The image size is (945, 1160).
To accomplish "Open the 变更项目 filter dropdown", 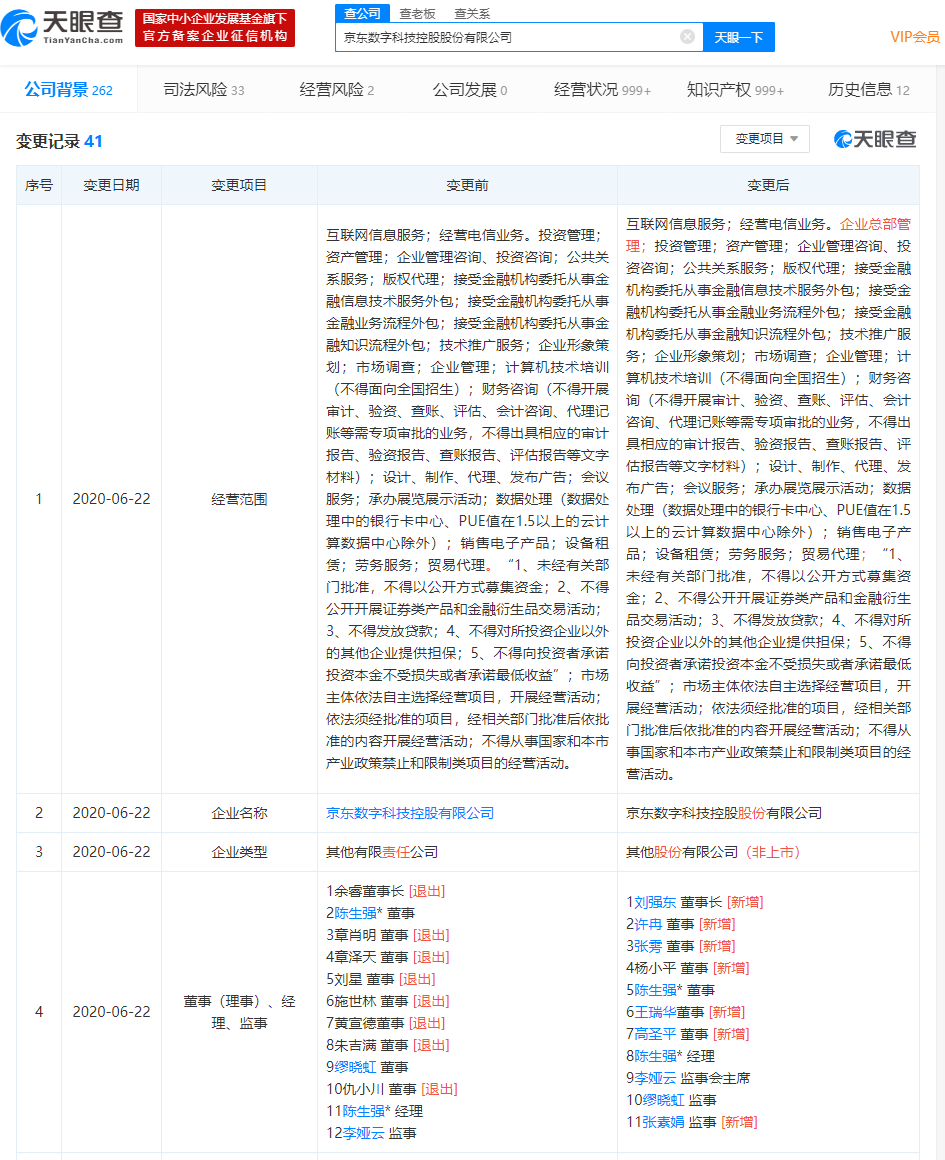I will (764, 139).
